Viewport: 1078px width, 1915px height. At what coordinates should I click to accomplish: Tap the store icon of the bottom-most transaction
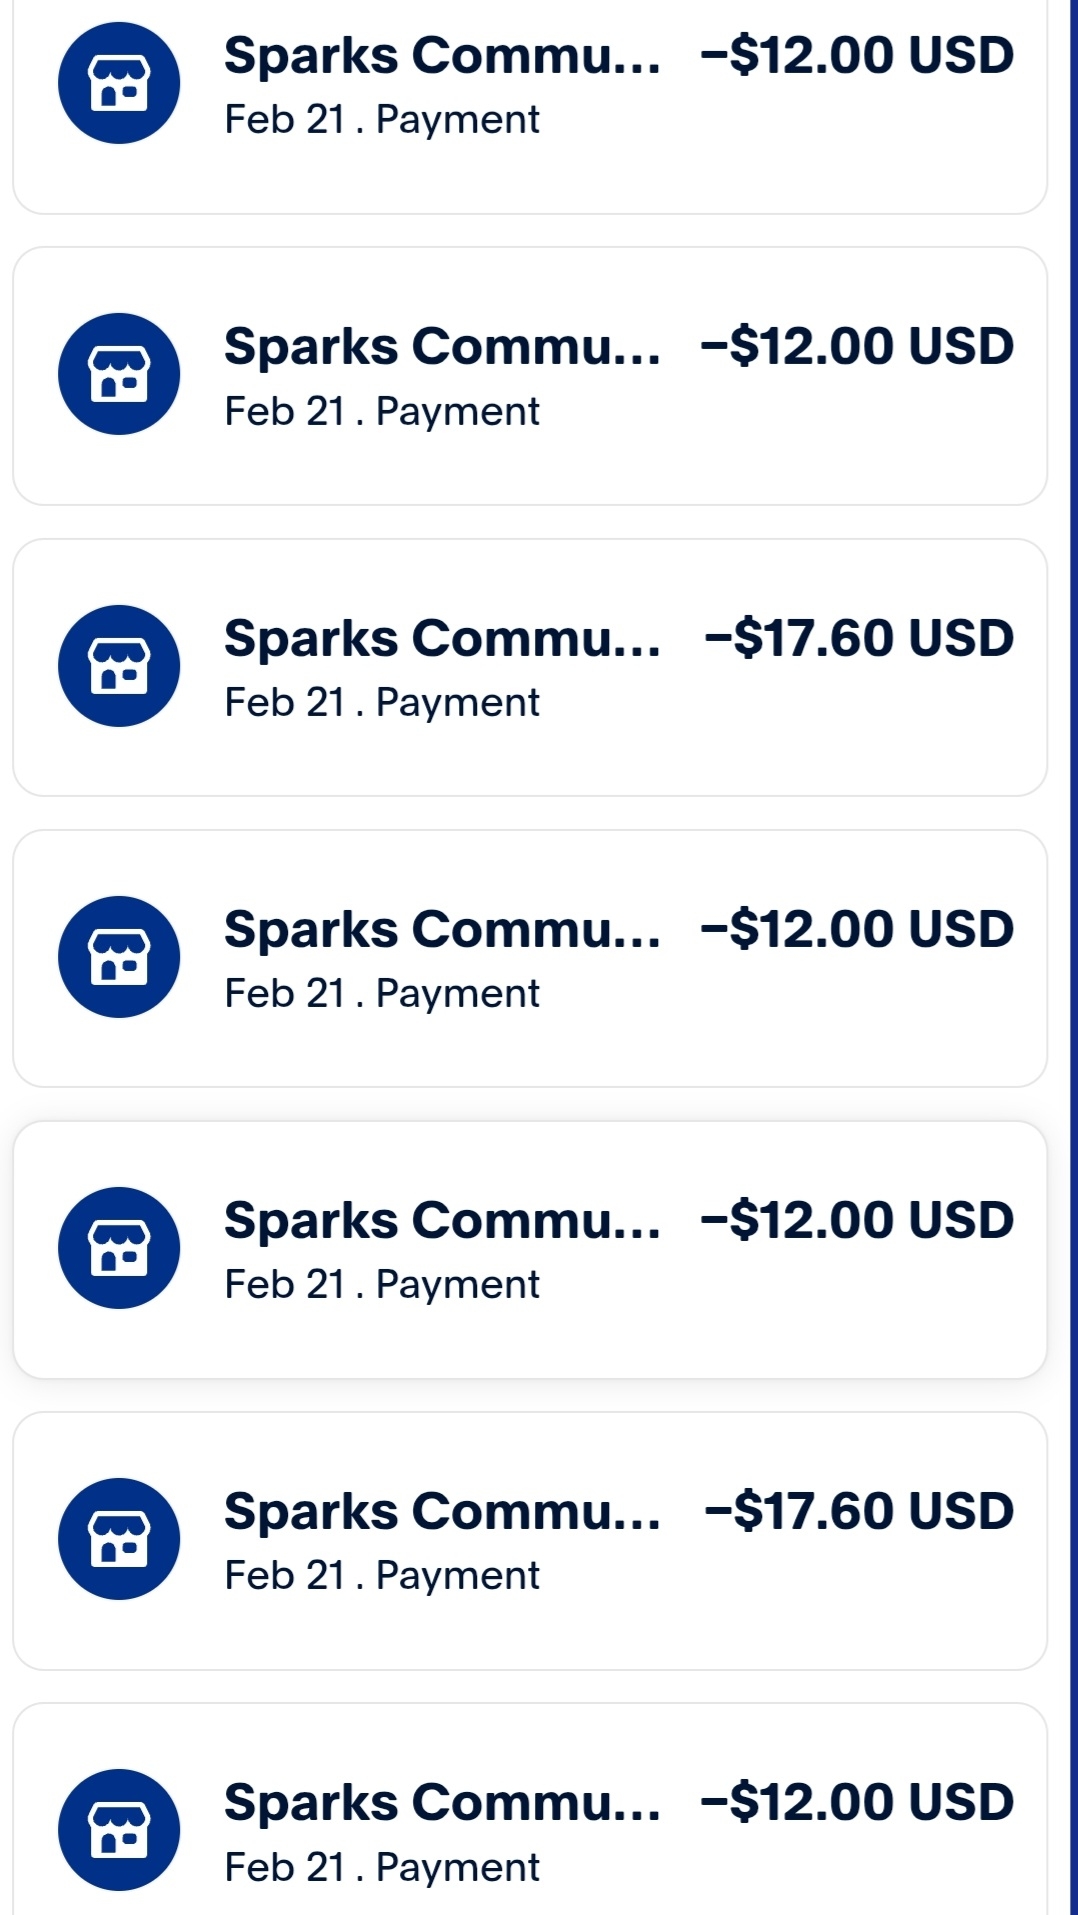[x=119, y=1830]
